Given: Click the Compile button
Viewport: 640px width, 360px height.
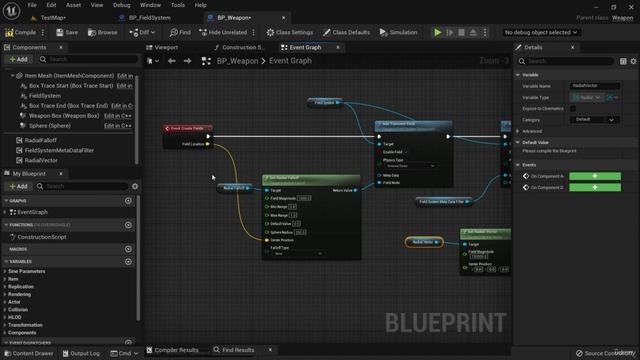Looking at the screenshot, I should (x=20, y=32).
